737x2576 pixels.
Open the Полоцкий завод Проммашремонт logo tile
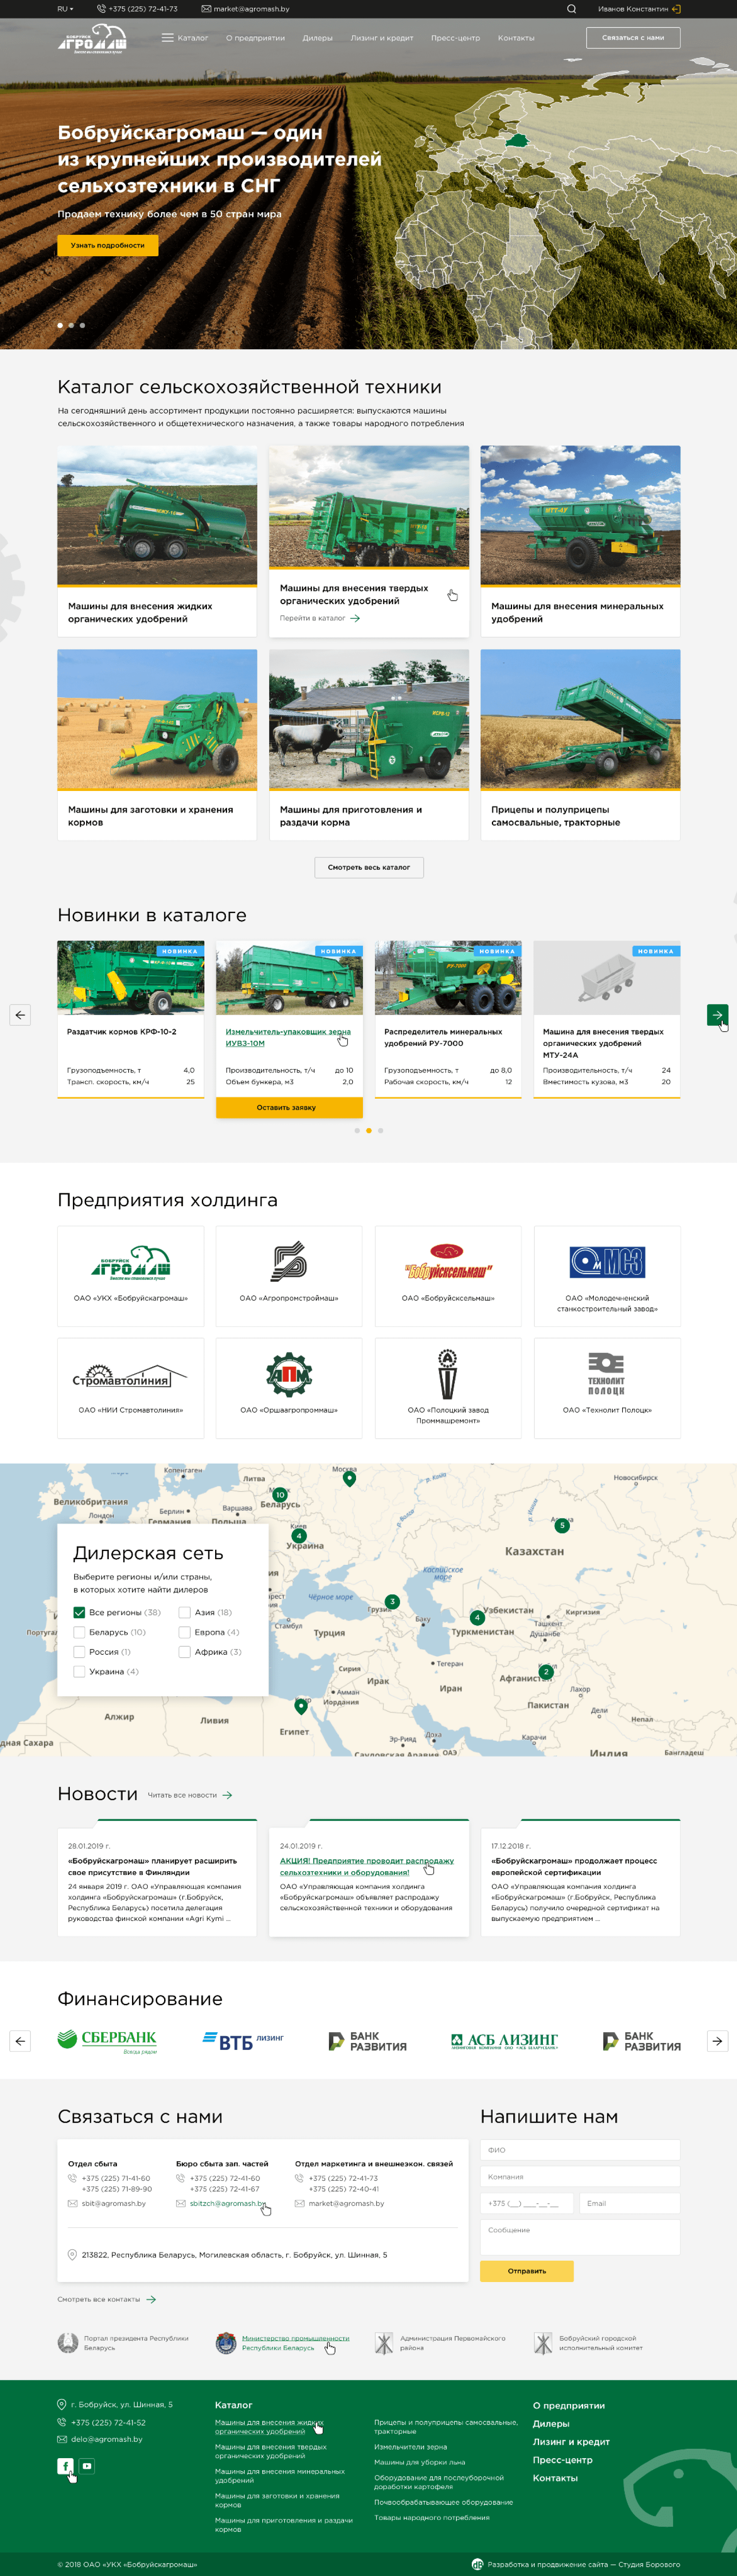pyautogui.click(x=448, y=1388)
